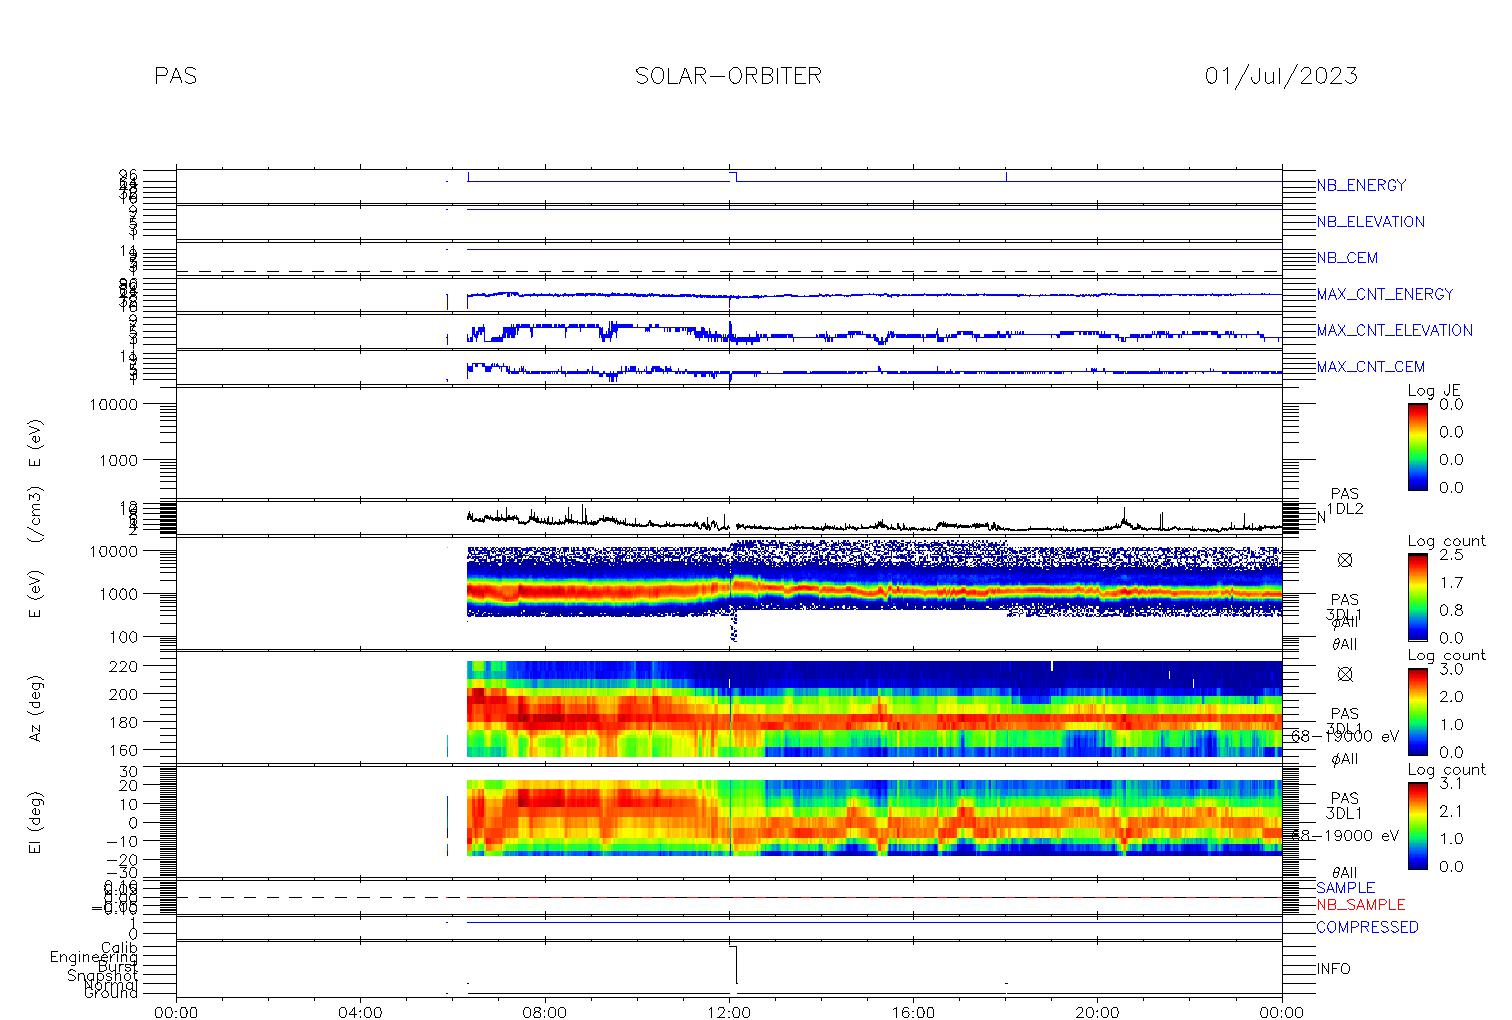Screen dimensions: 1512x1020
Task: Click the Engineering mode label
Action: (94, 957)
